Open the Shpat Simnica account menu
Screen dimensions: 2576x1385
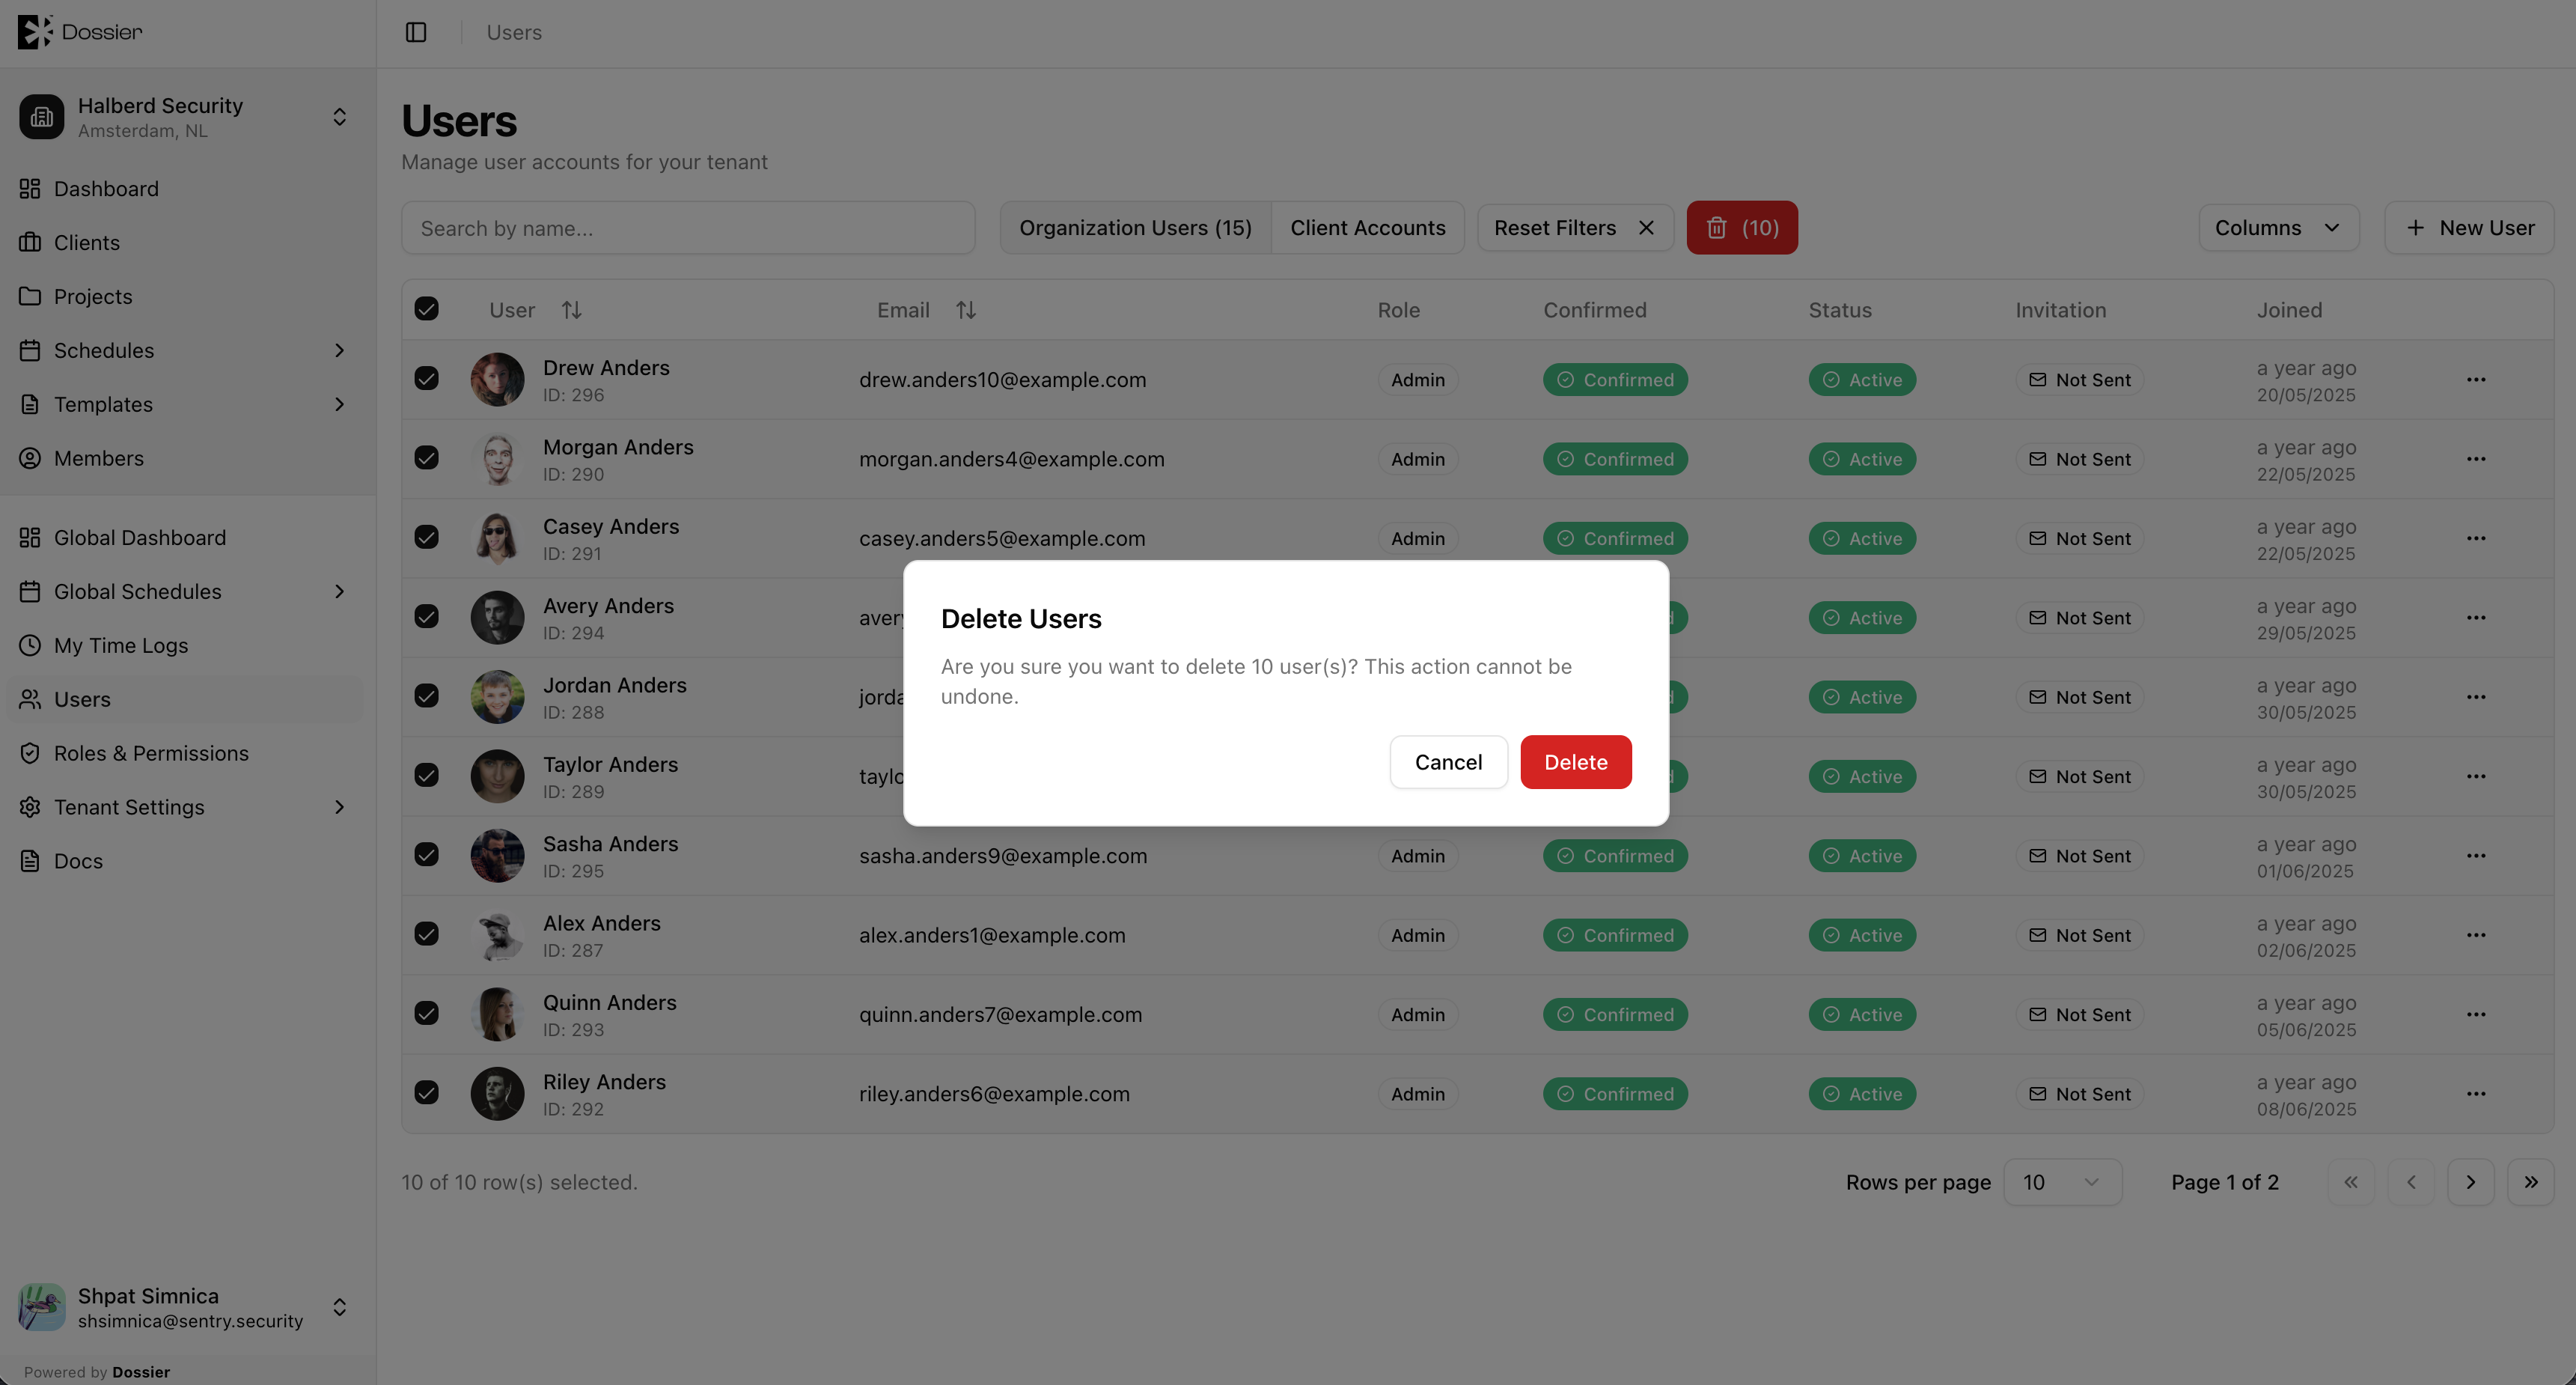pyautogui.click(x=186, y=1307)
